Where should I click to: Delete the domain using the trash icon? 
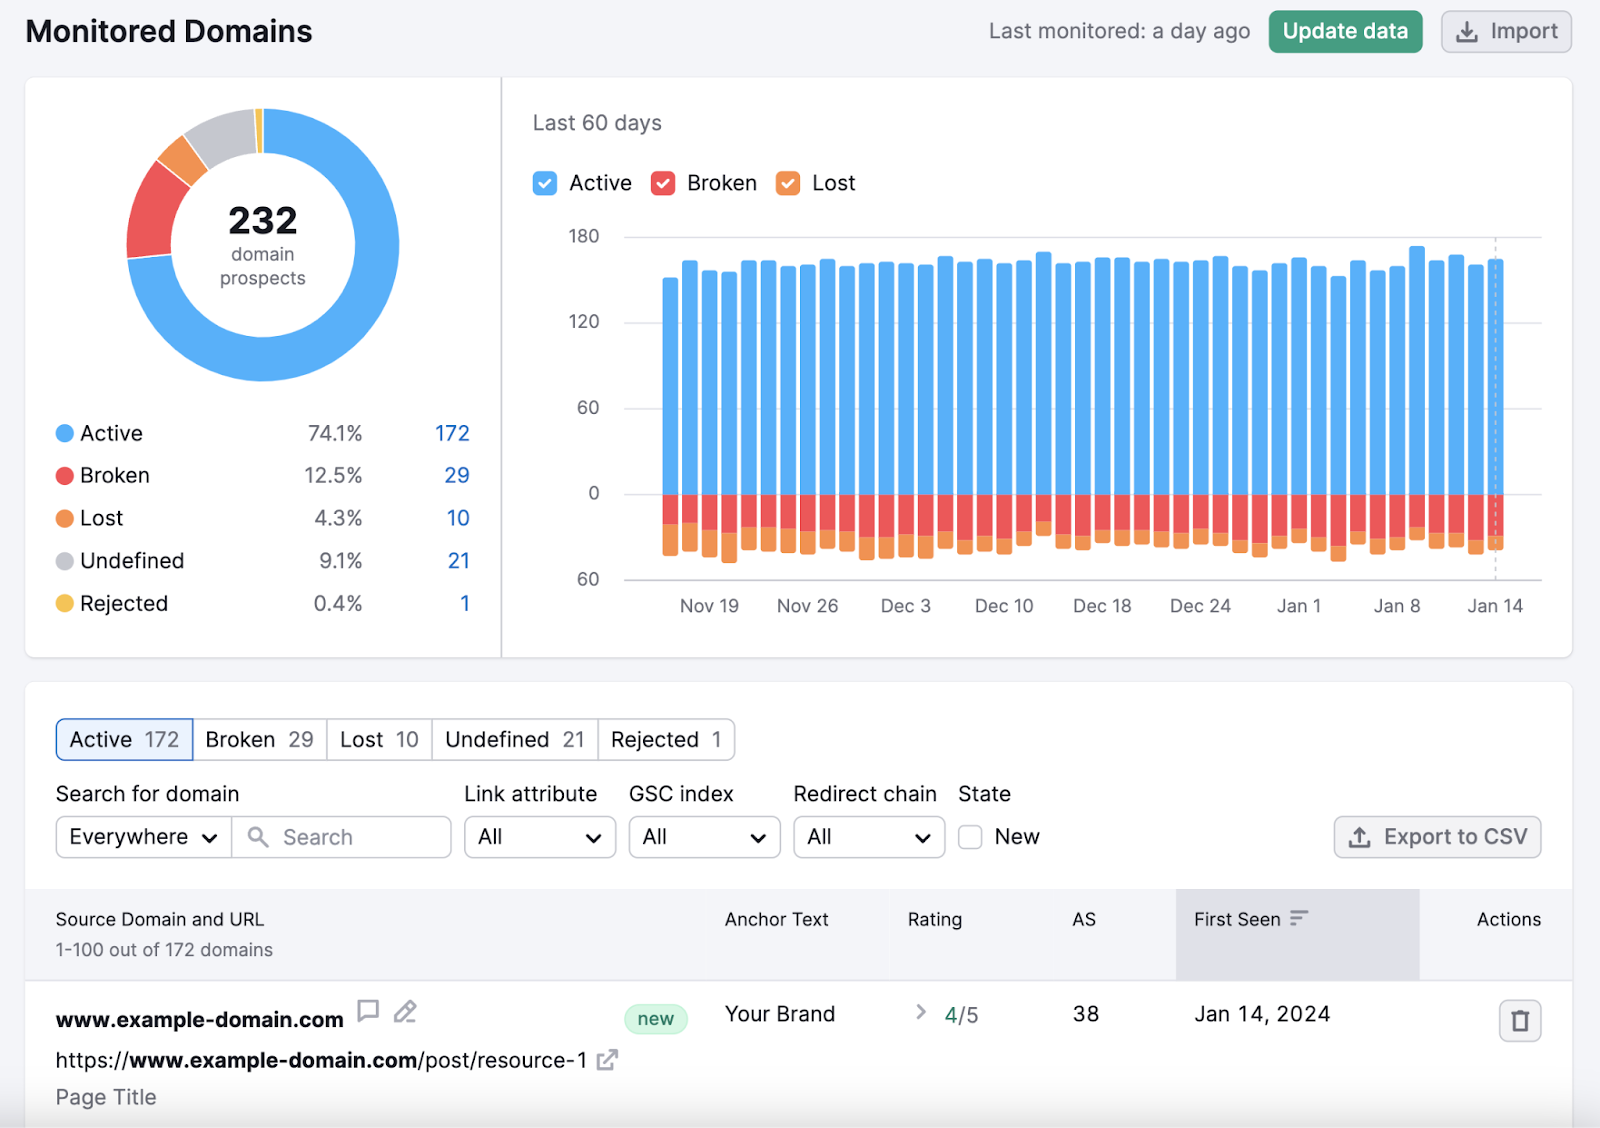tap(1521, 1021)
